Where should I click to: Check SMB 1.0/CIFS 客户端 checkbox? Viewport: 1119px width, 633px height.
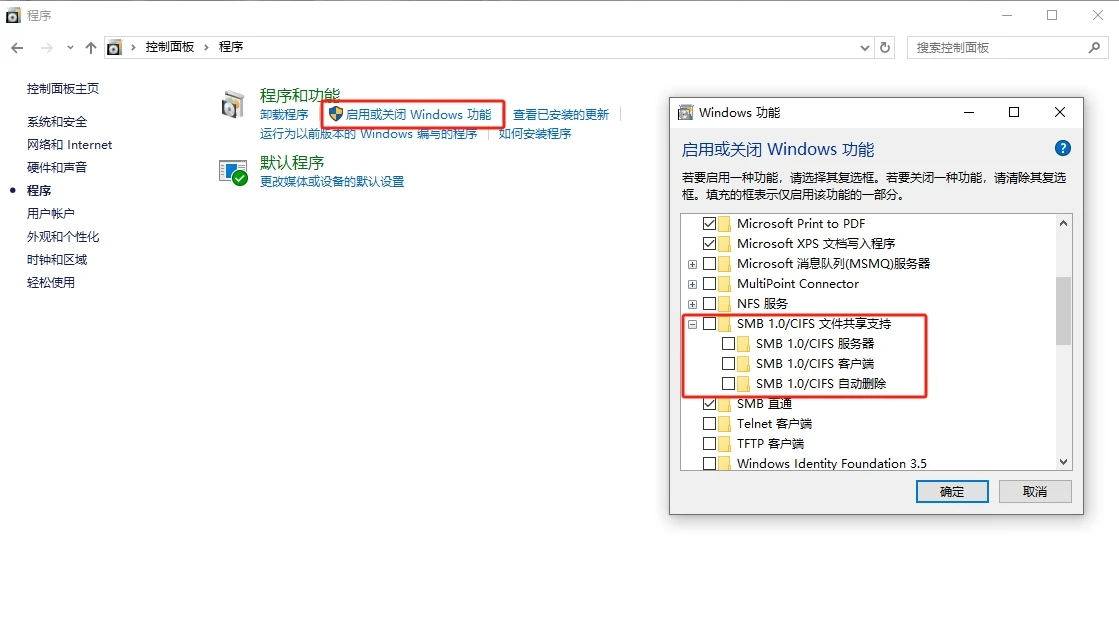728,363
